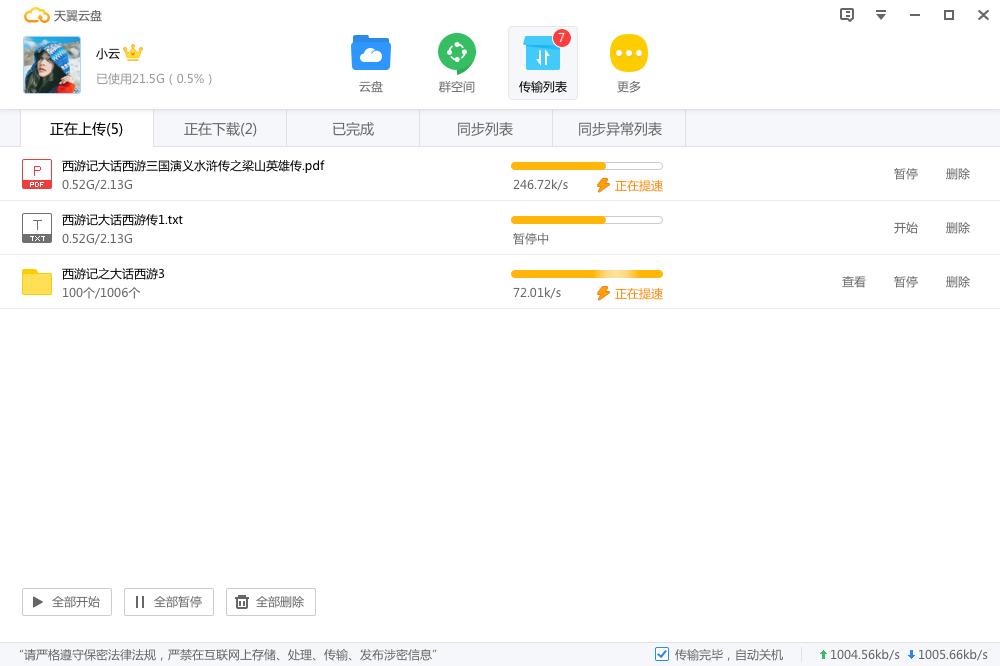Click the TXT file icon
This screenshot has width=1000, height=666.
click(37, 228)
